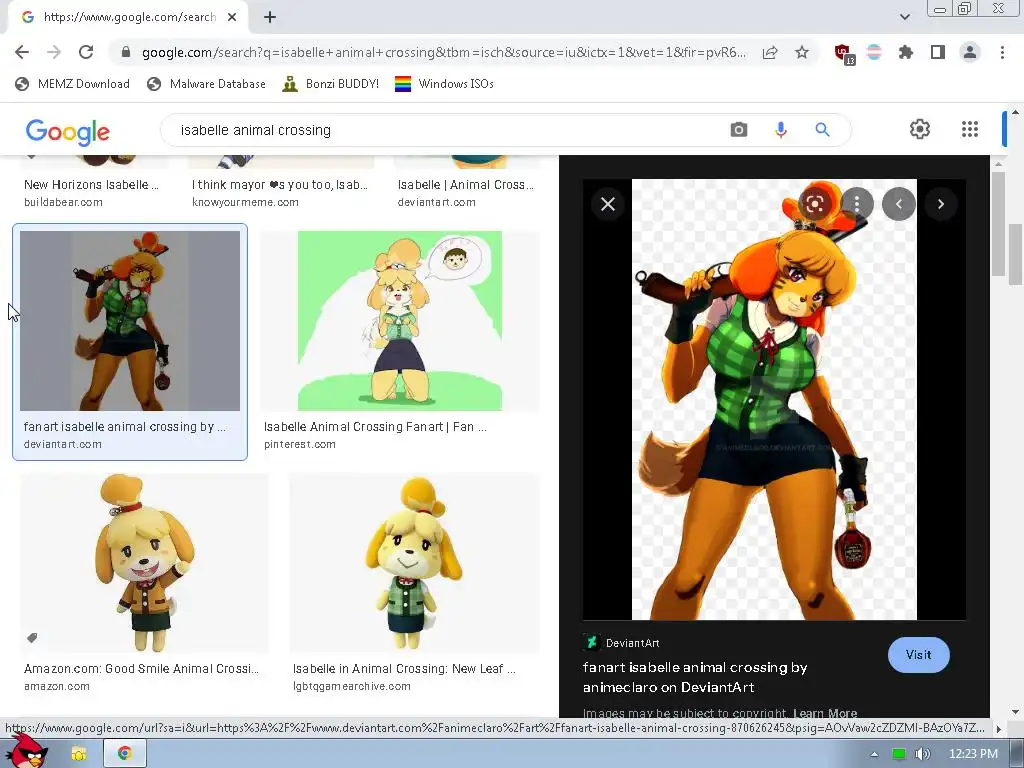Go to Google home via logo
1024x768 pixels.
tap(68, 131)
